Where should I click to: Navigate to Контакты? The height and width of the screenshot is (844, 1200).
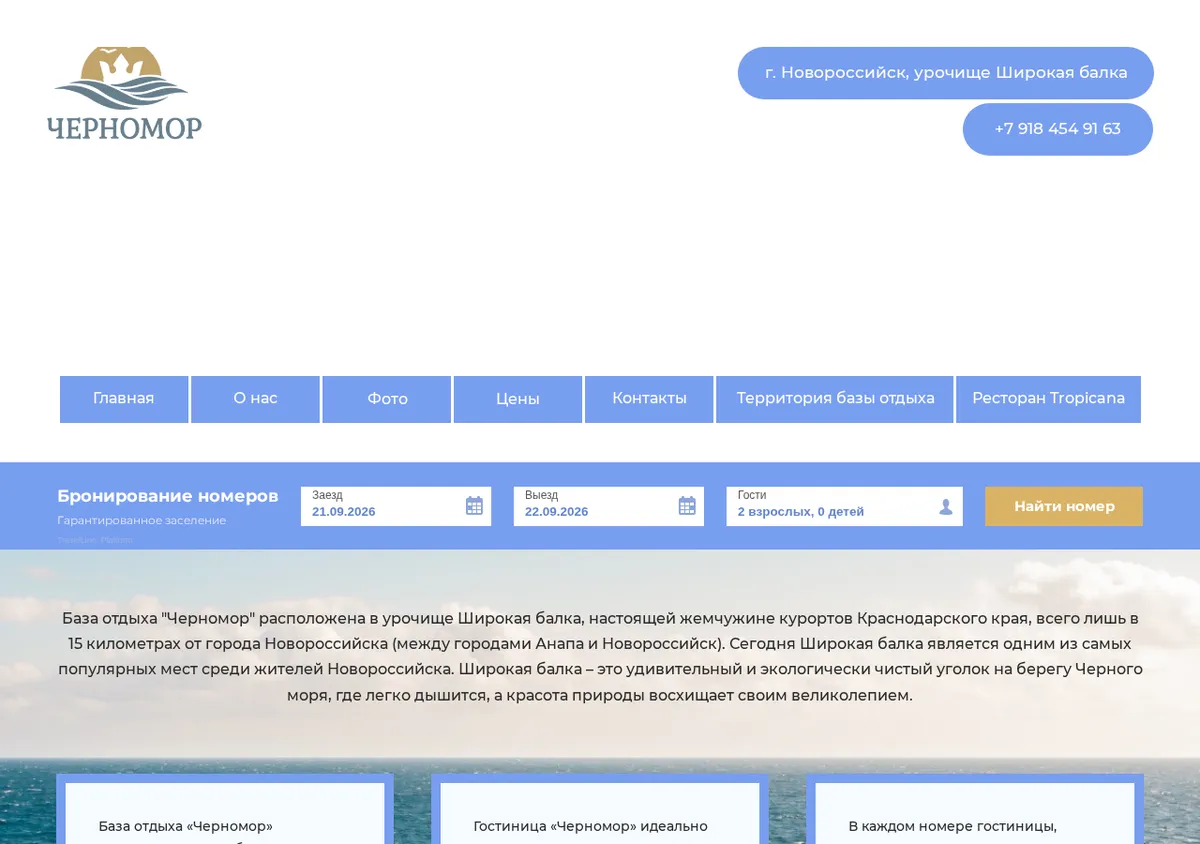point(649,399)
